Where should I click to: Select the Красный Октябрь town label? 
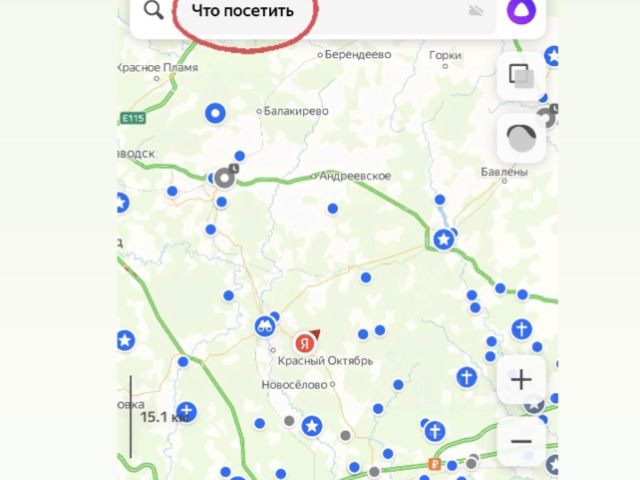tap(325, 361)
